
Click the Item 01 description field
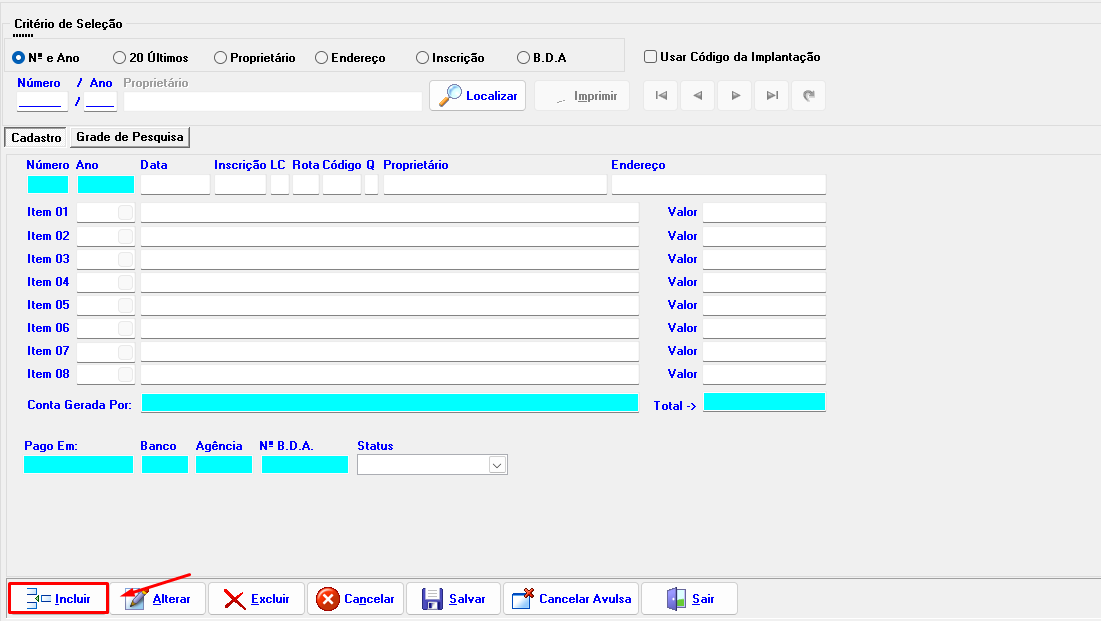coord(389,212)
